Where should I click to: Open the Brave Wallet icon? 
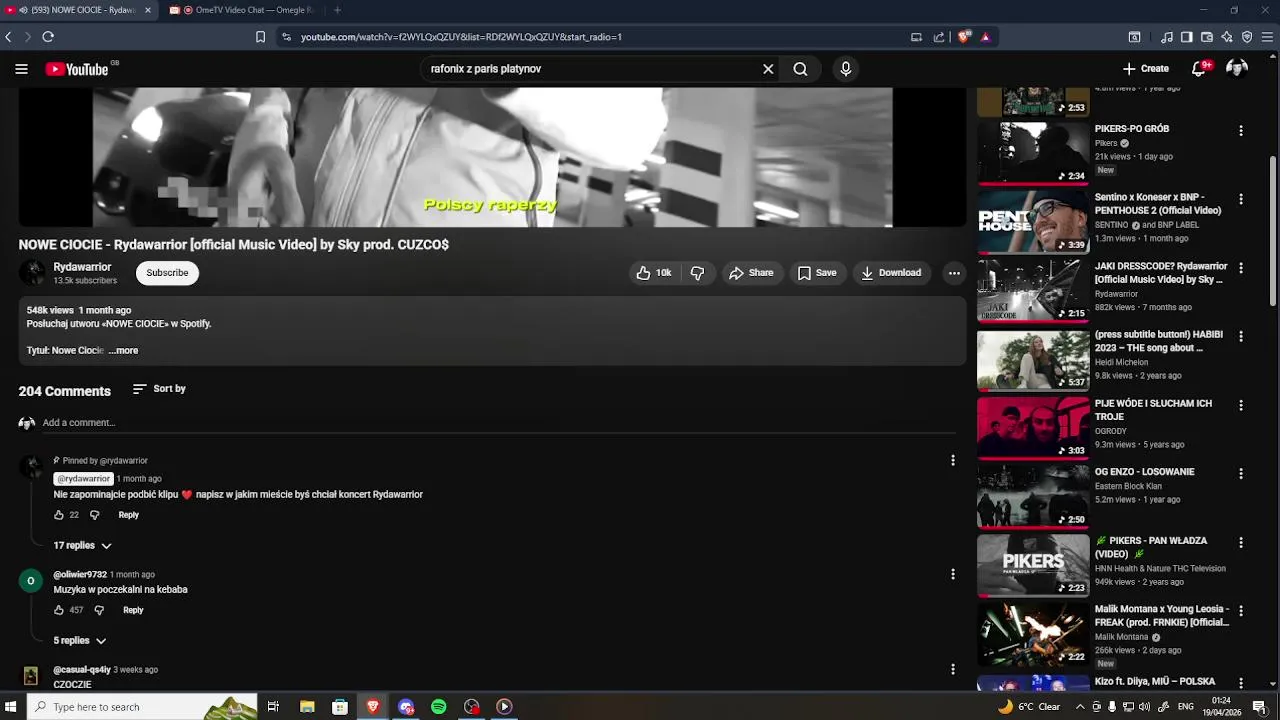[1207, 37]
